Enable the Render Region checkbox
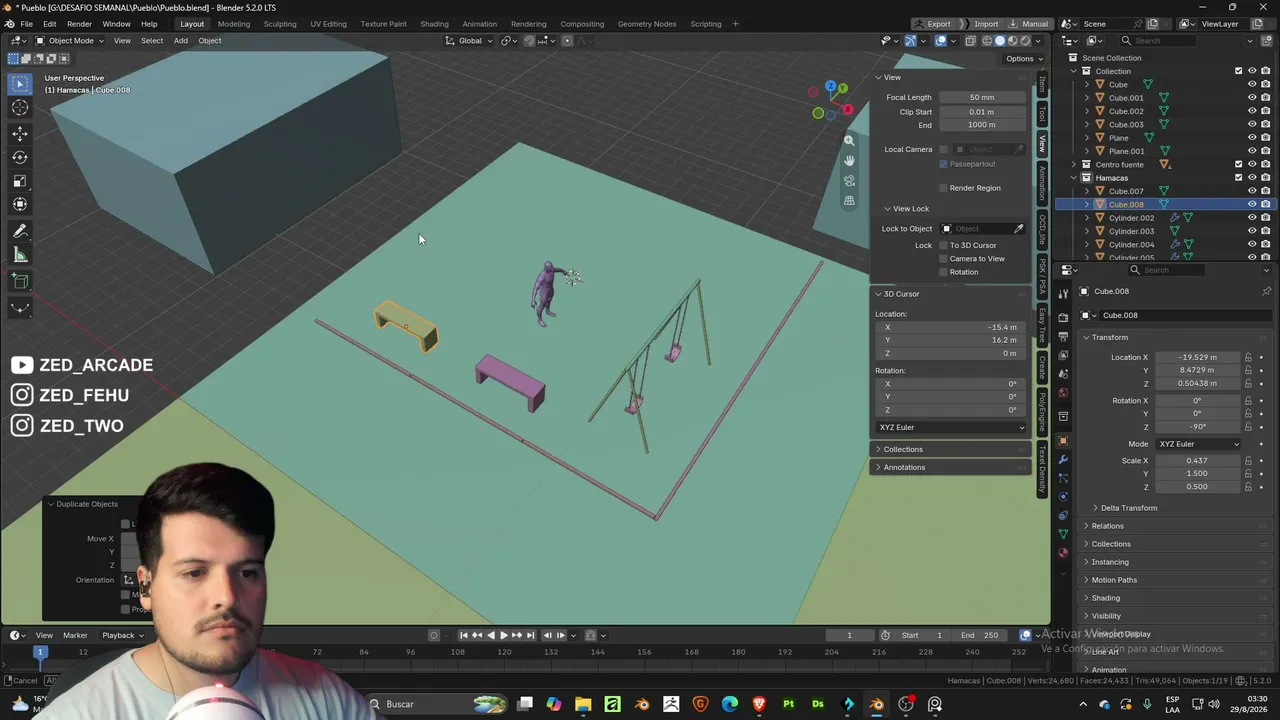Viewport: 1280px width, 720px height. coord(943,188)
